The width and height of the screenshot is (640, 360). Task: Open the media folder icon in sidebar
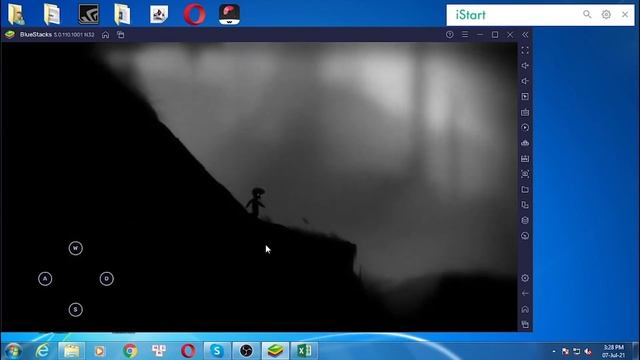(525, 190)
